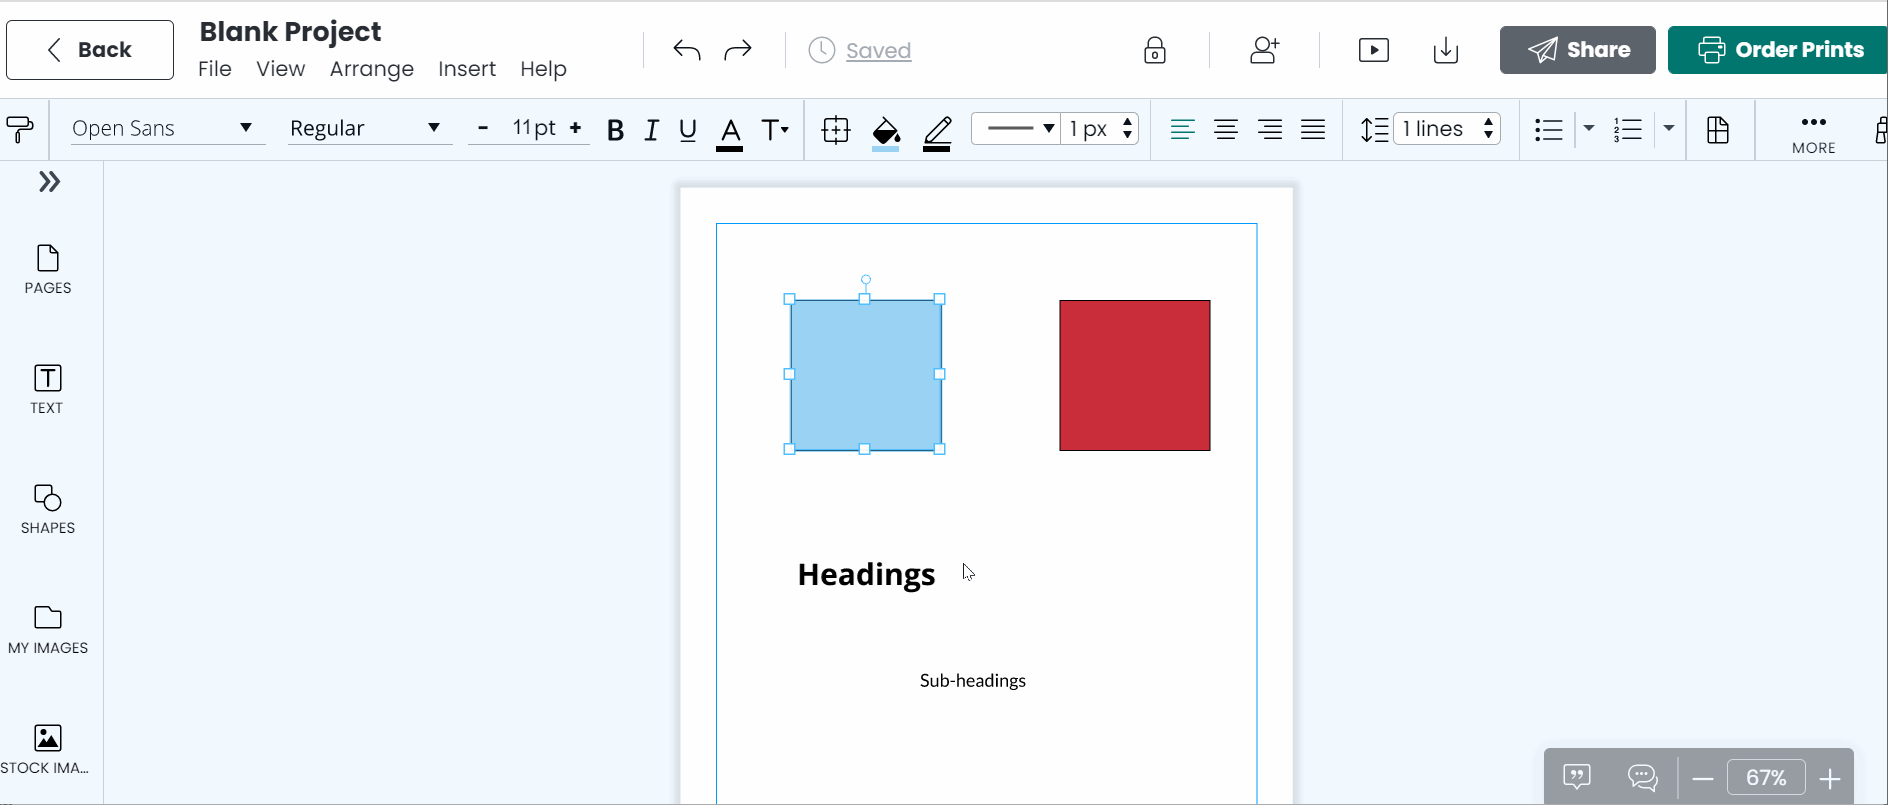Apply numbered list
Image resolution: width=1888 pixels, height=805 pixels.
click(x=1628, y=130)
